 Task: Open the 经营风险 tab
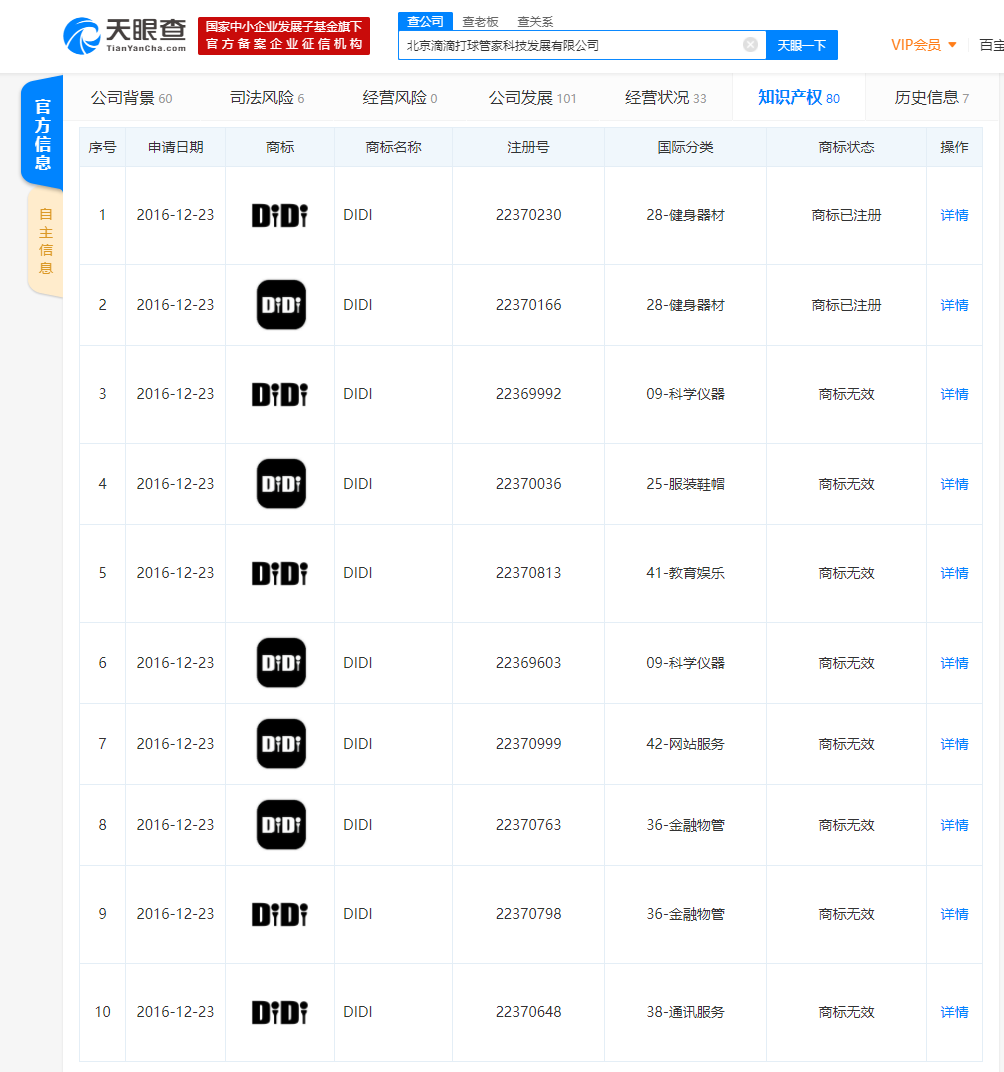[400, 98]
